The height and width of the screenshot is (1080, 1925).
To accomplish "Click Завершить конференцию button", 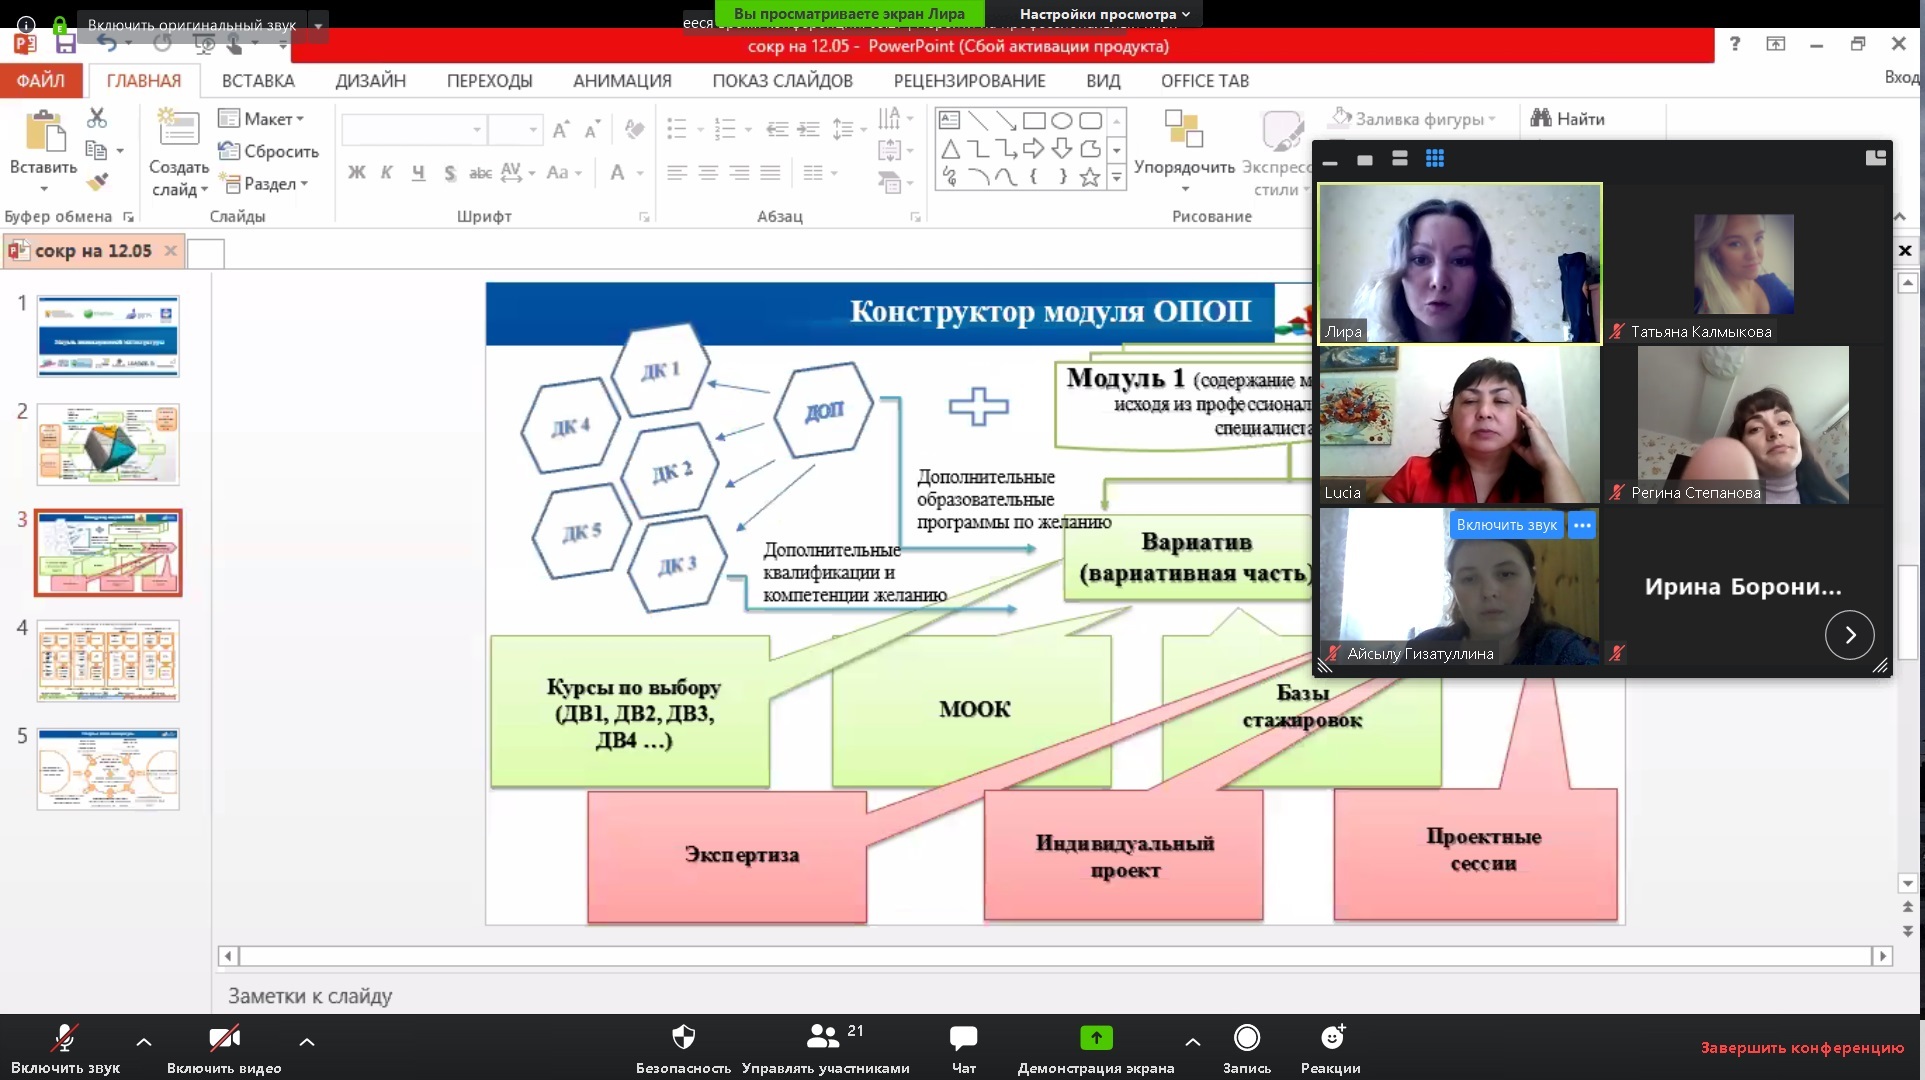I will pos(1802,1047).
